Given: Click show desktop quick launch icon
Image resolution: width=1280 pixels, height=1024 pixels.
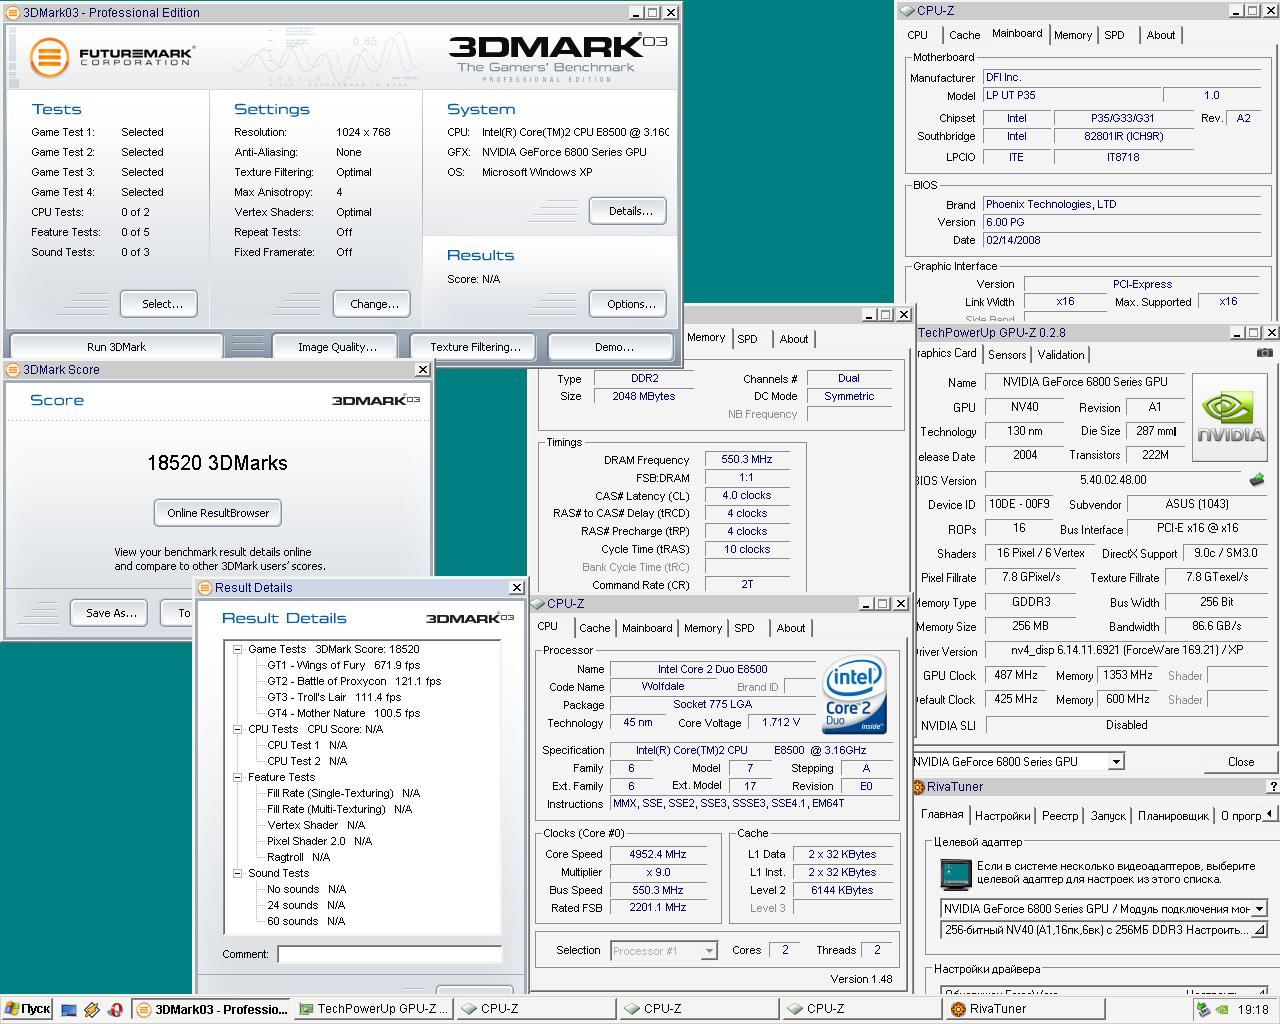Looking at the screenshot, I should [68, 1010].
